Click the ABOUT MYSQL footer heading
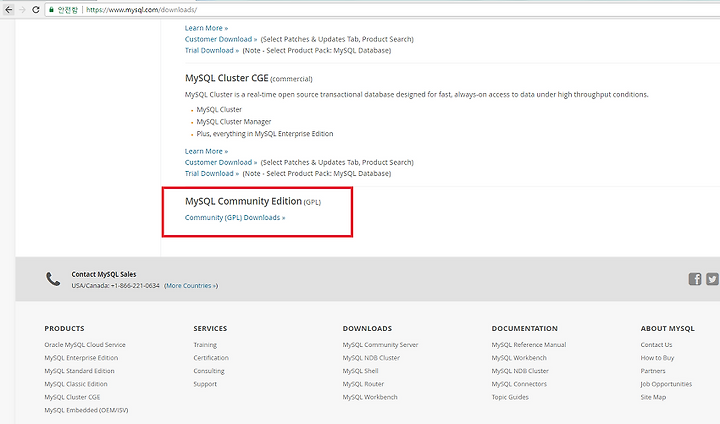720x424 pixels. click(x=668, y=328)
